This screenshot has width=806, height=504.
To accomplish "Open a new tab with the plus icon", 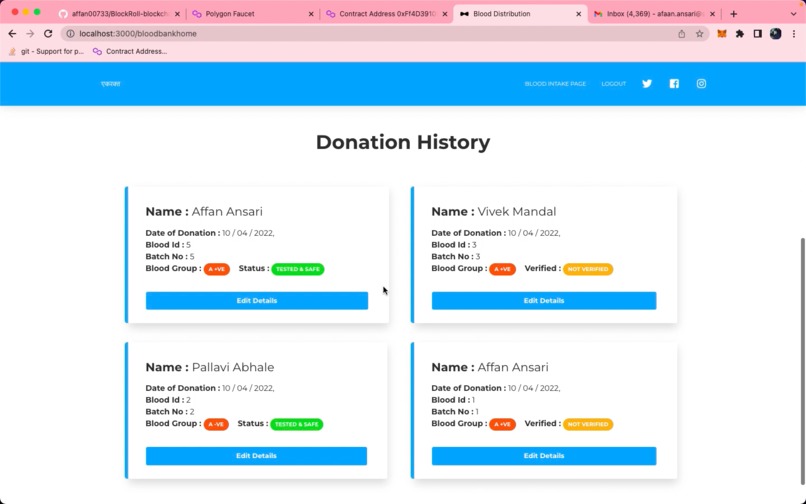I will point(734,14).
